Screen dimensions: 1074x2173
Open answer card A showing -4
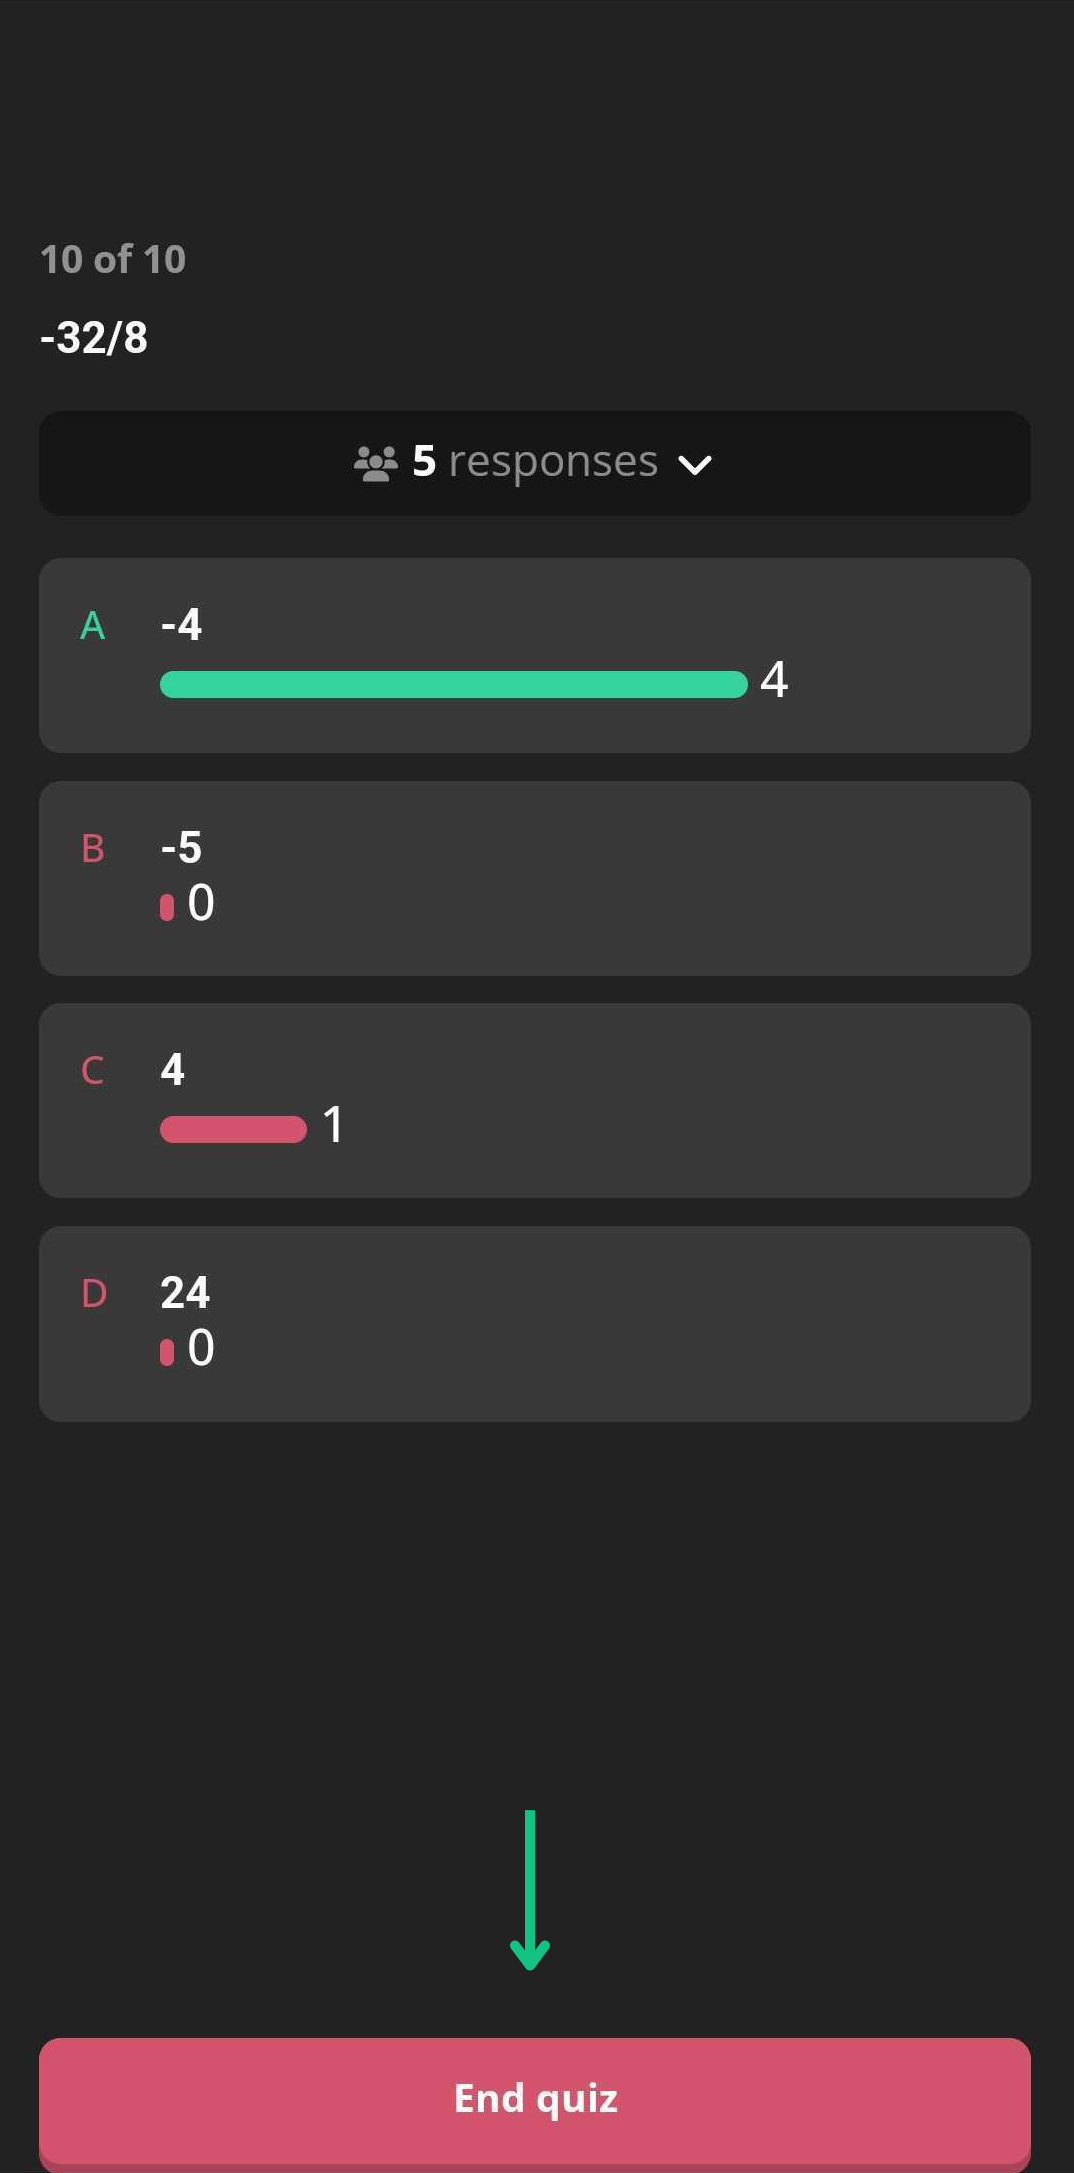pos(535,655)
